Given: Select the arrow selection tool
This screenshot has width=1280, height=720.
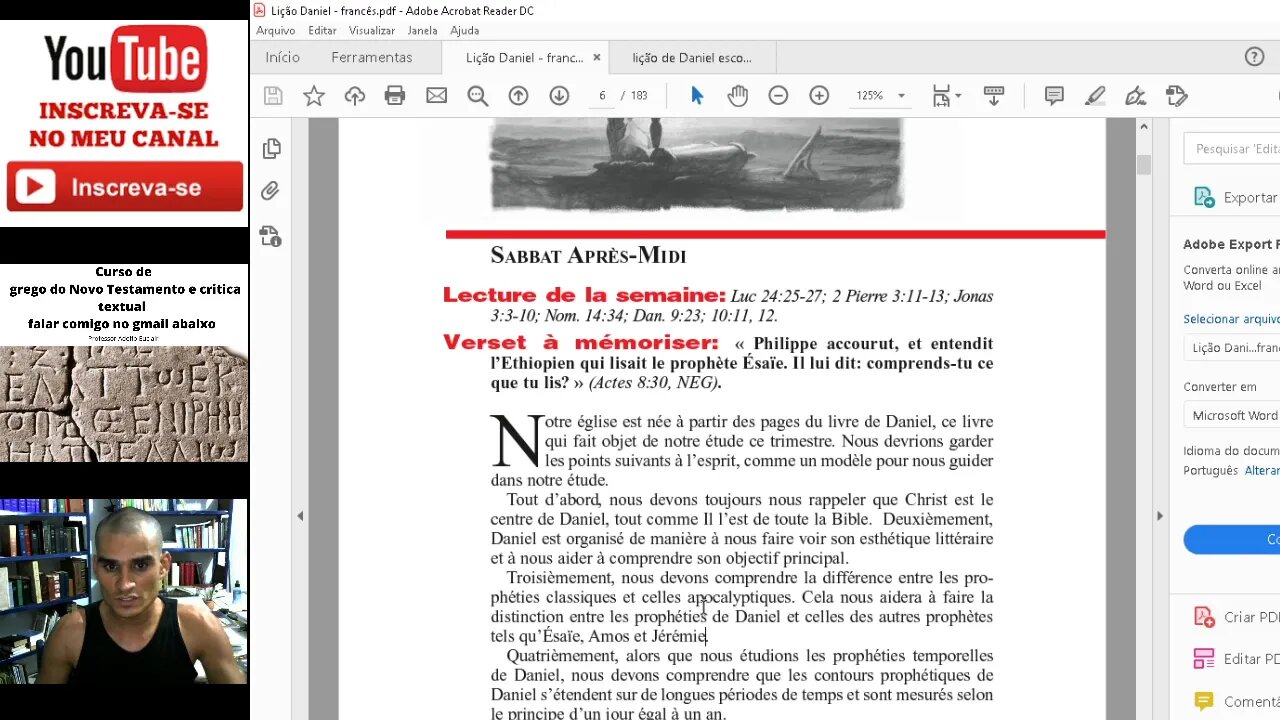Looking at the screenshot, I should pyautogui.click(x=697, y=96).
